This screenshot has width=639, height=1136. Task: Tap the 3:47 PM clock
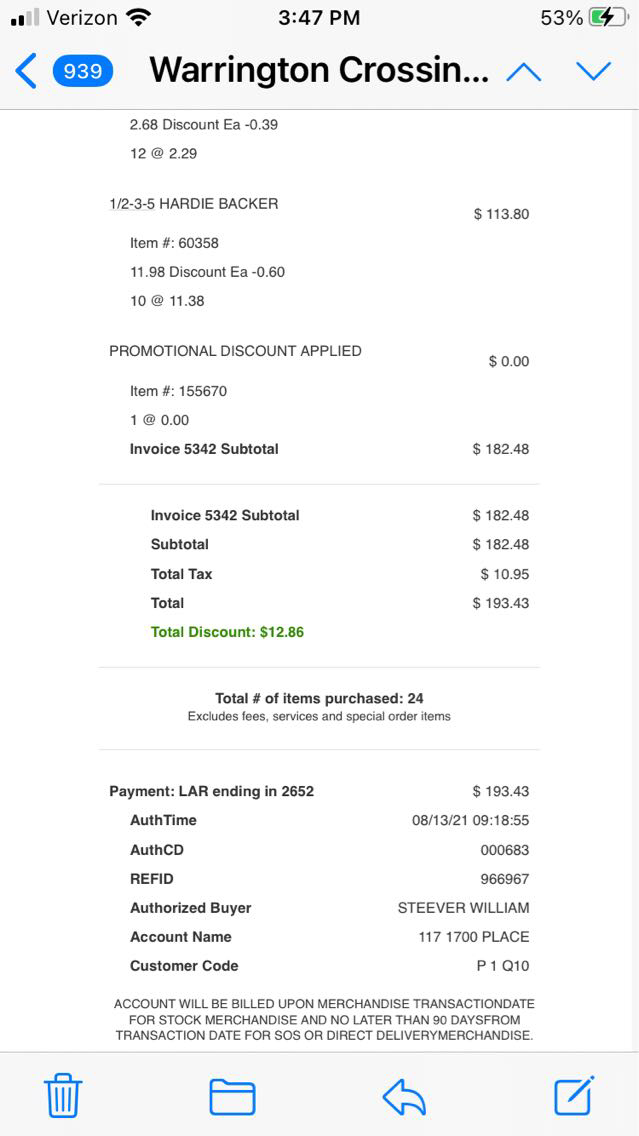[x=319, y=18]
